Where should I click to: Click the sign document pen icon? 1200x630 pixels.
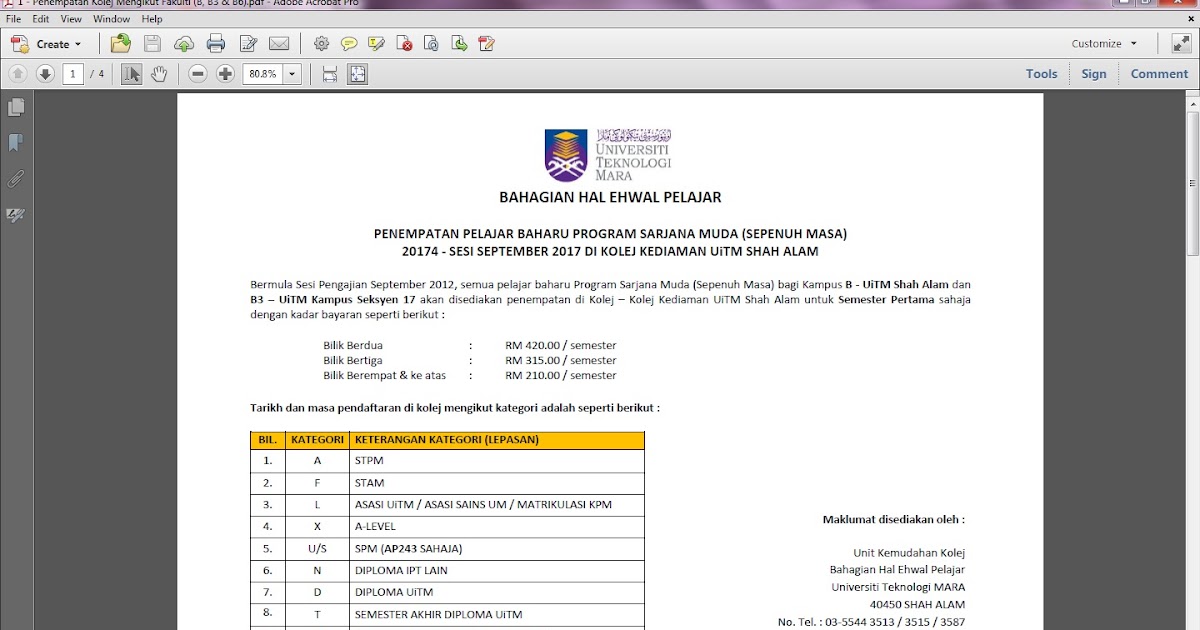tap(487, 44)
